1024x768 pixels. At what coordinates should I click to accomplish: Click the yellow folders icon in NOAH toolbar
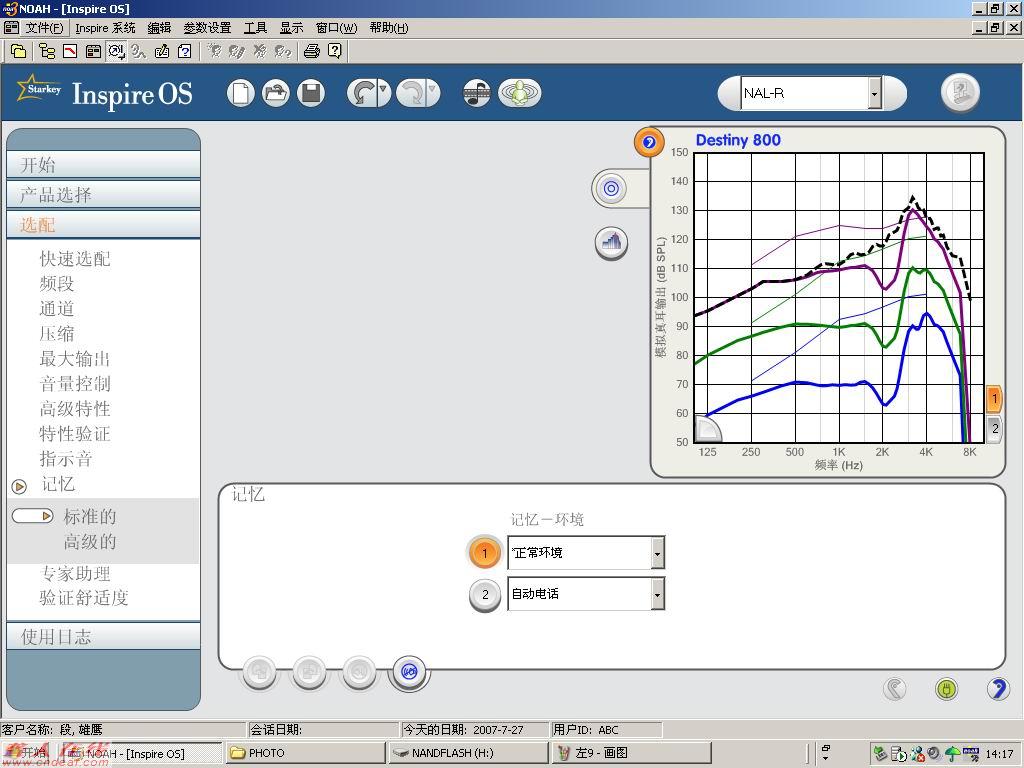(x=18, y=51)
